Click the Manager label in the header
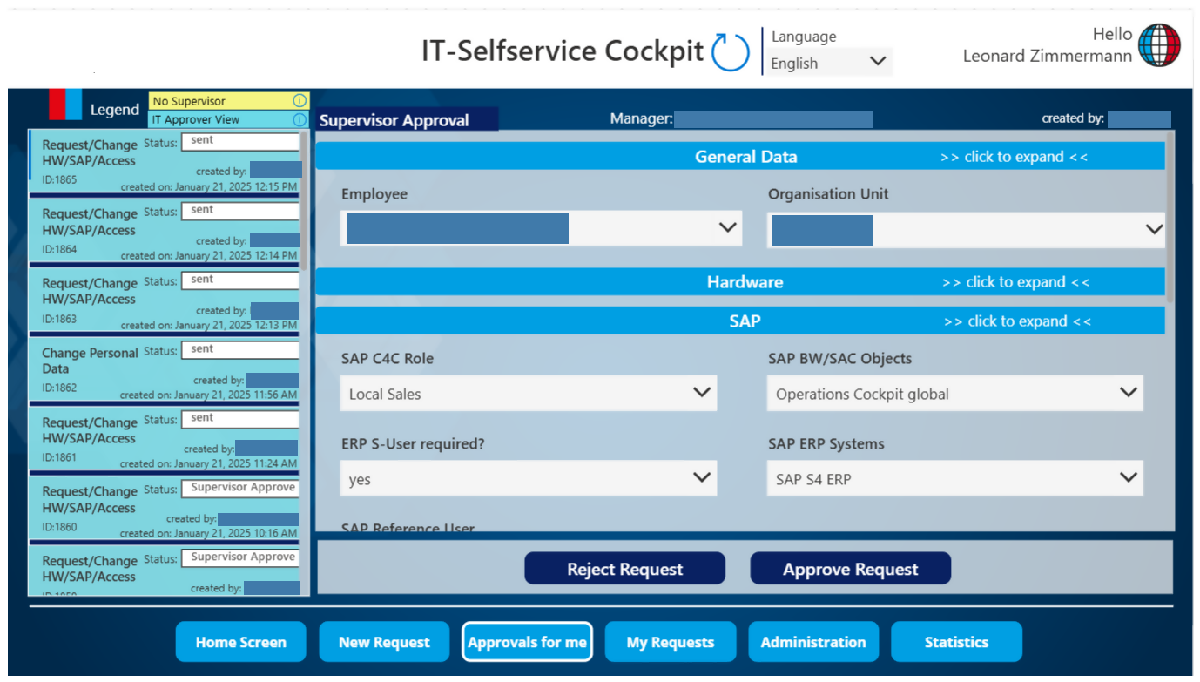Viewport: 1200px width, 682px height. 641,119
